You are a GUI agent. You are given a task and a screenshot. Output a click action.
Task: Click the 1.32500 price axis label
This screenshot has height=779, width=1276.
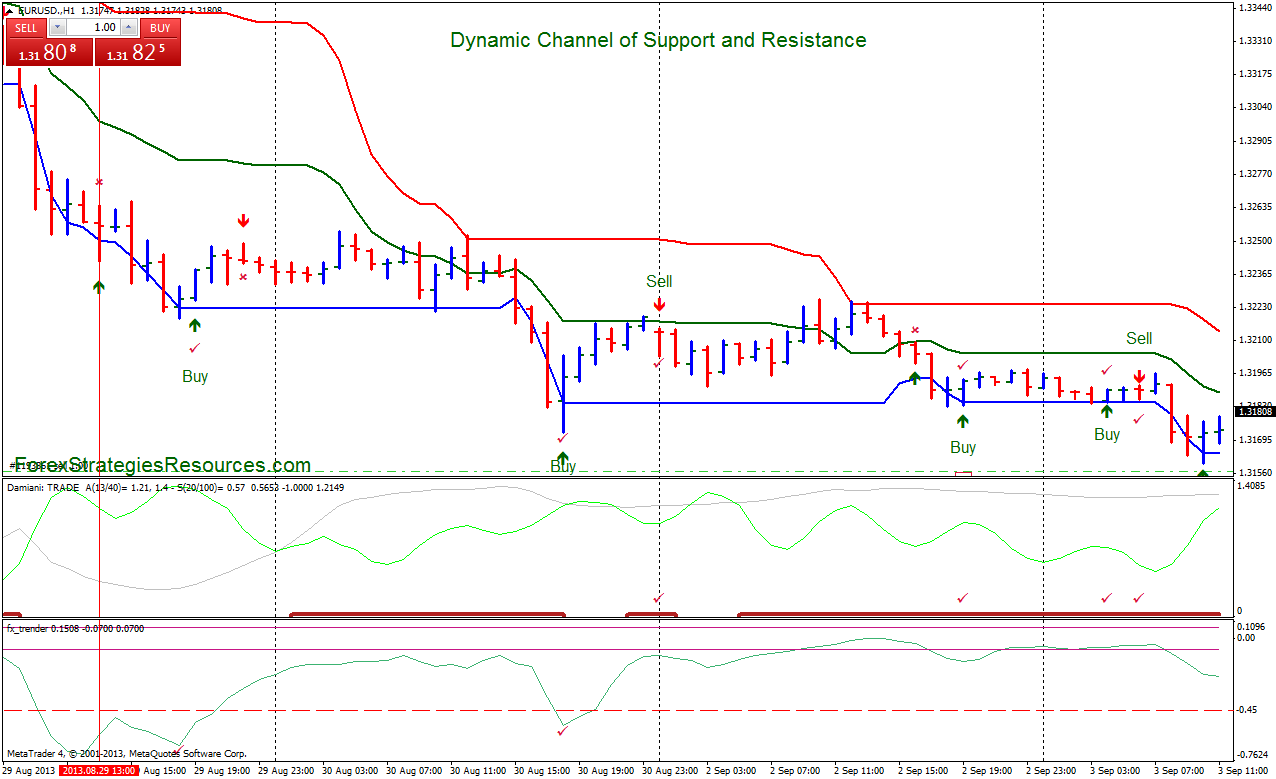pyautogui.click(x=1254, y=241)
